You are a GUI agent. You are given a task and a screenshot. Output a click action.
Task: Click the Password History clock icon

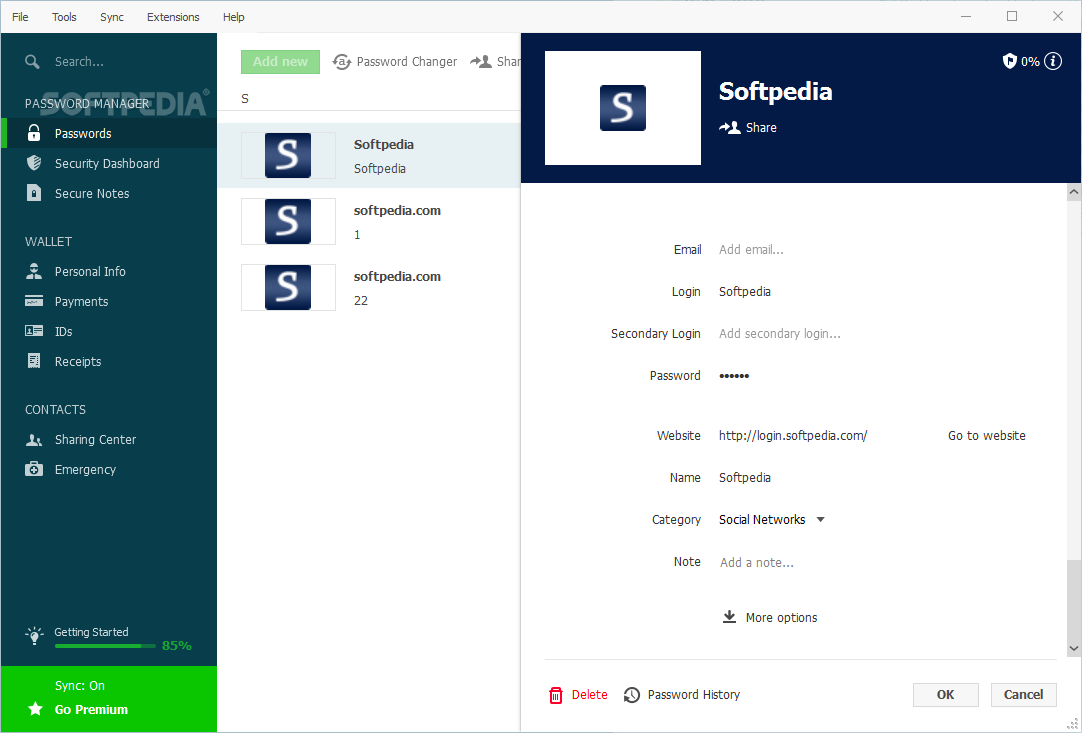[631, 695]
